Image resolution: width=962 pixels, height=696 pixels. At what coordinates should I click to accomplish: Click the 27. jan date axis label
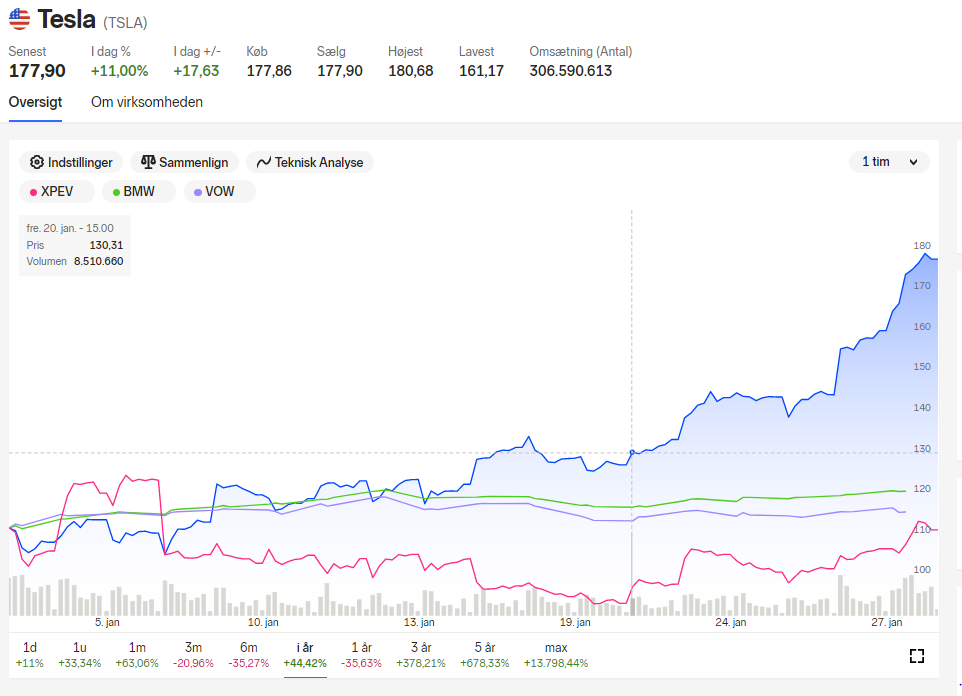pyautogui.click(x=887, y=622)
